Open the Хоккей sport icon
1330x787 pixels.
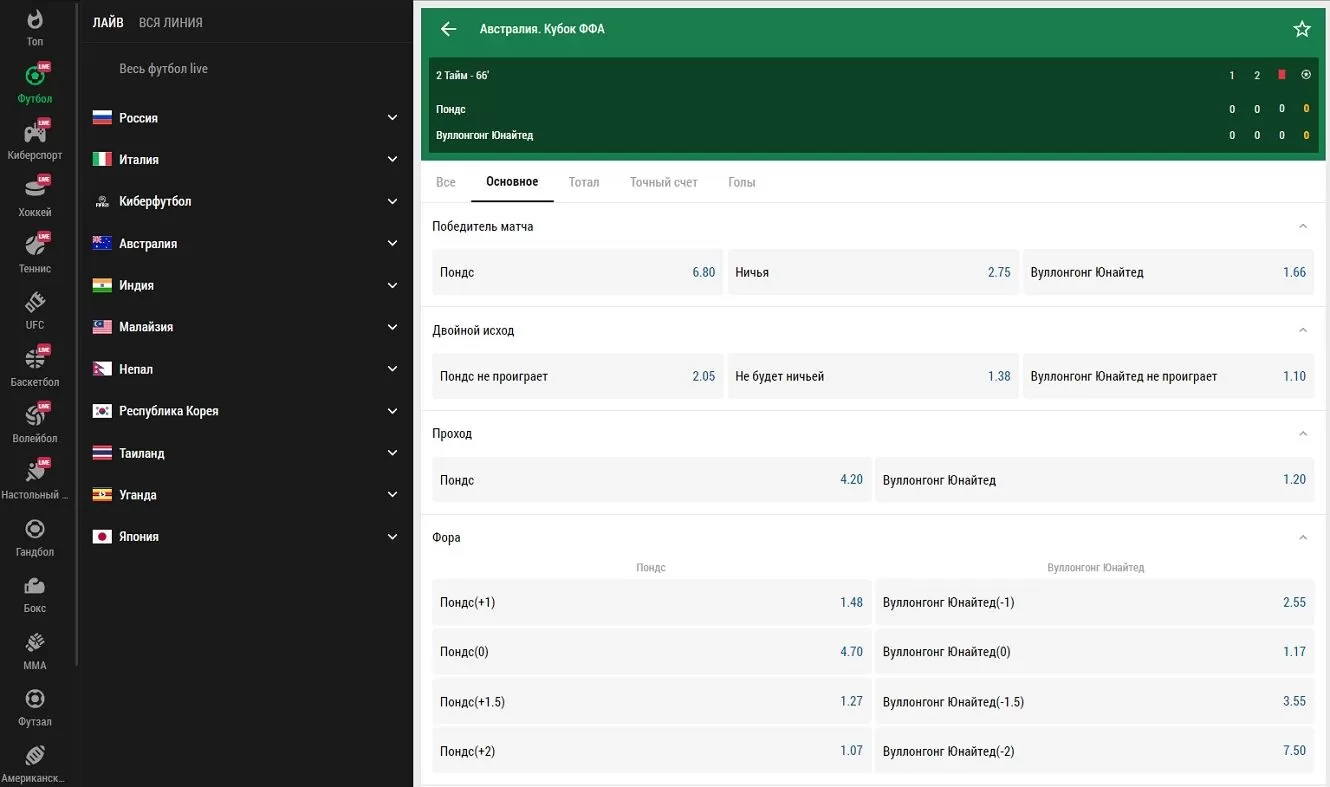coord(35,190)
